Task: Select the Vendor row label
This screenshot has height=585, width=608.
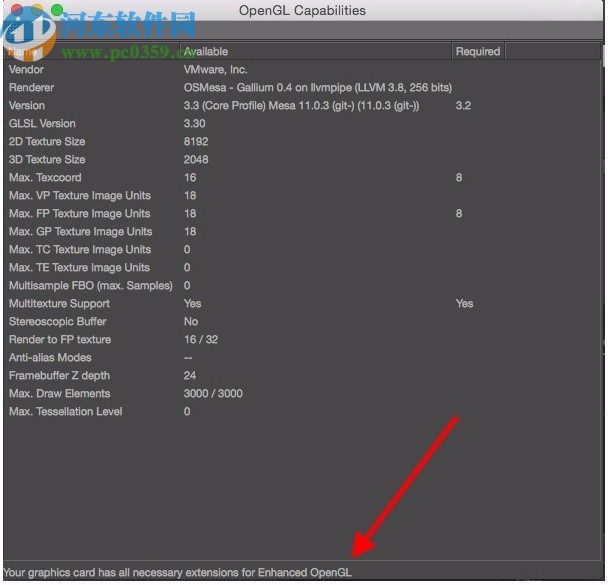Action: [x=26, y=70]
